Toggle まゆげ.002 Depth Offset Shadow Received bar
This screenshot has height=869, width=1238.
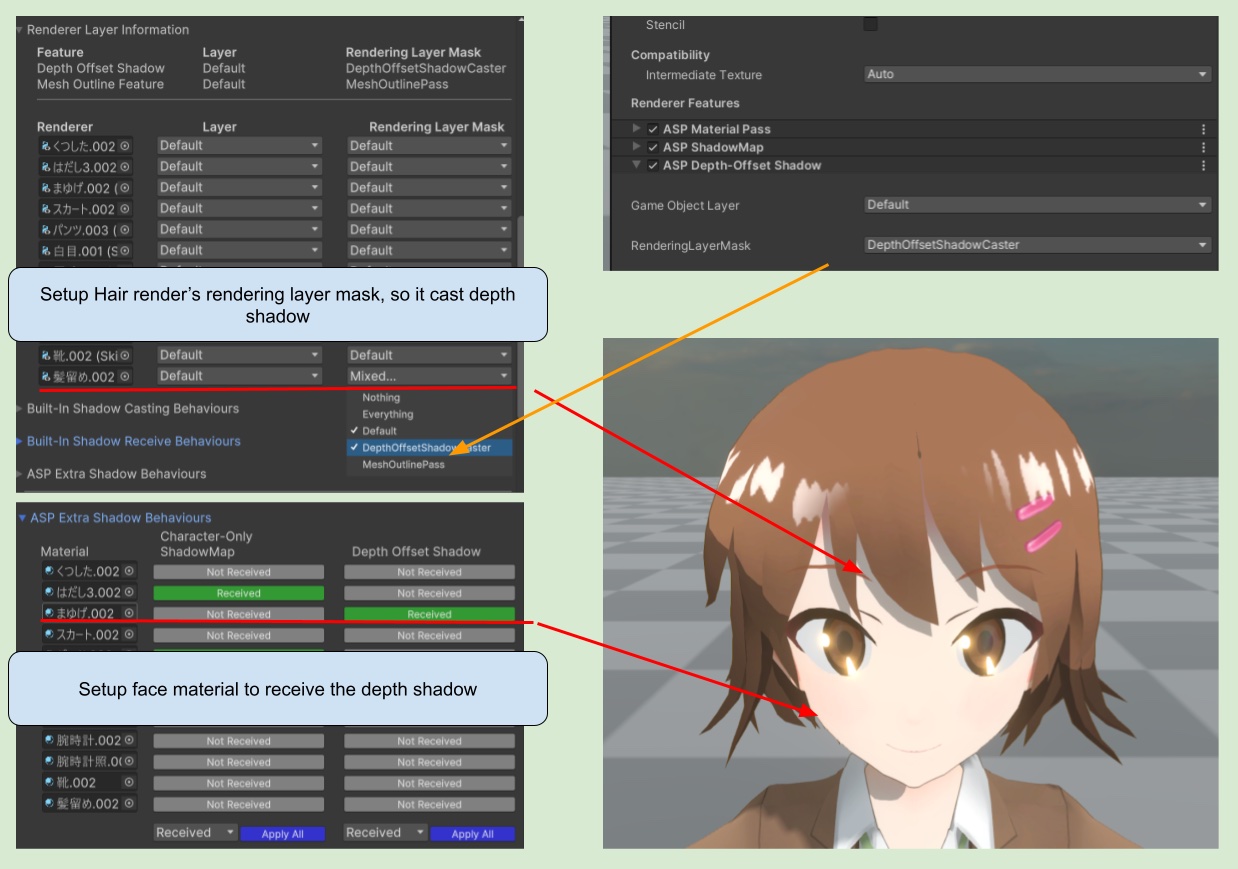point(429,614)
